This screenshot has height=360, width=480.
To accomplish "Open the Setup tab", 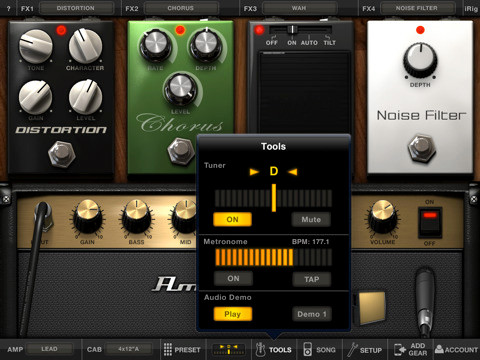I will pos(364,350).
